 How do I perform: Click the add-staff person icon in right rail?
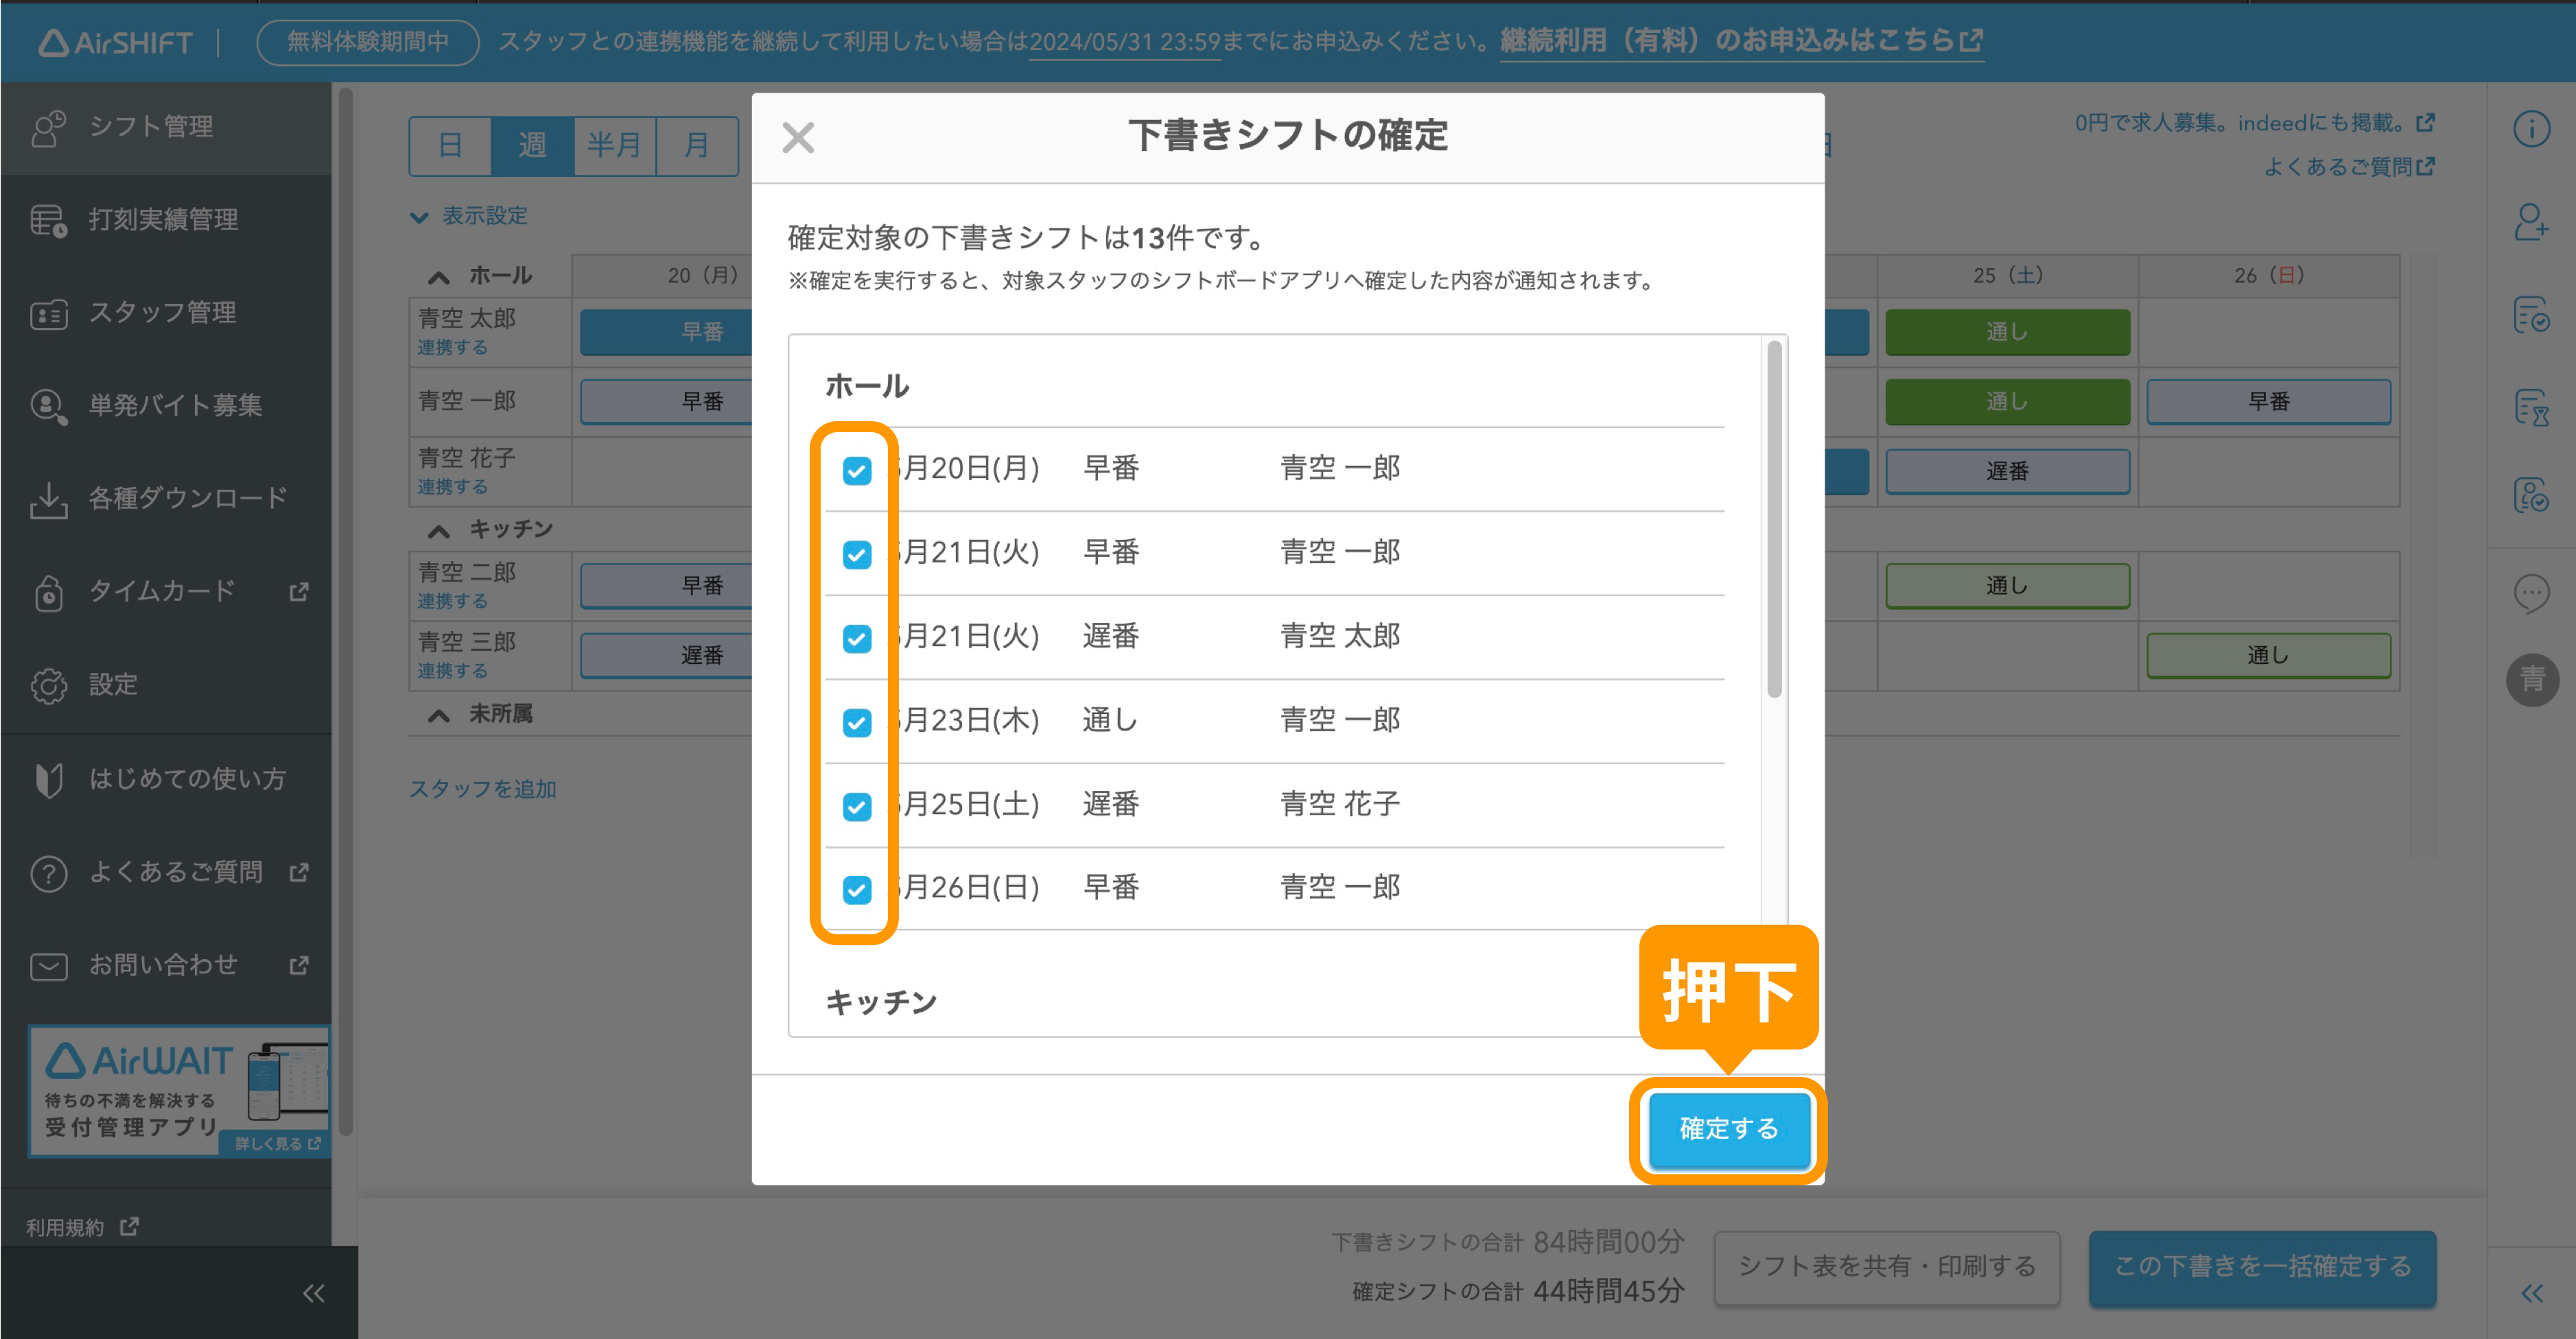[x=2531, y=222]
